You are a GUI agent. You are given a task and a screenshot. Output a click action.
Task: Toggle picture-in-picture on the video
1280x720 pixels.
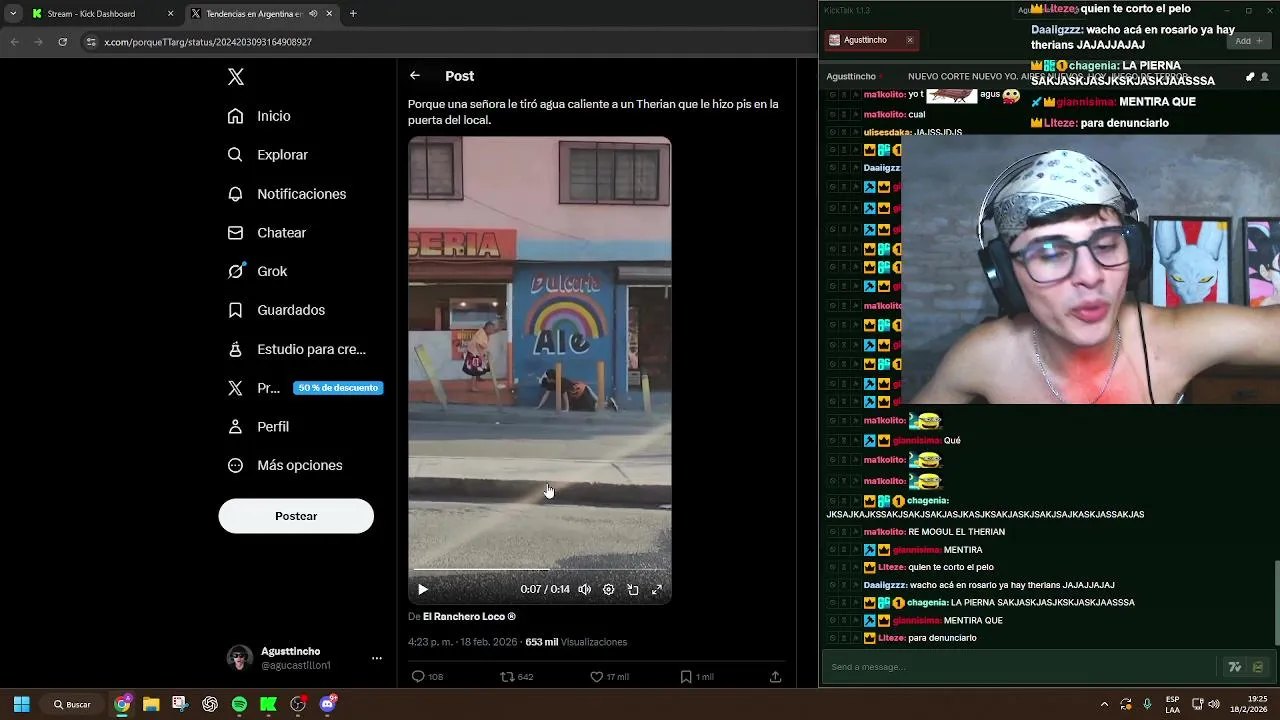633,590
